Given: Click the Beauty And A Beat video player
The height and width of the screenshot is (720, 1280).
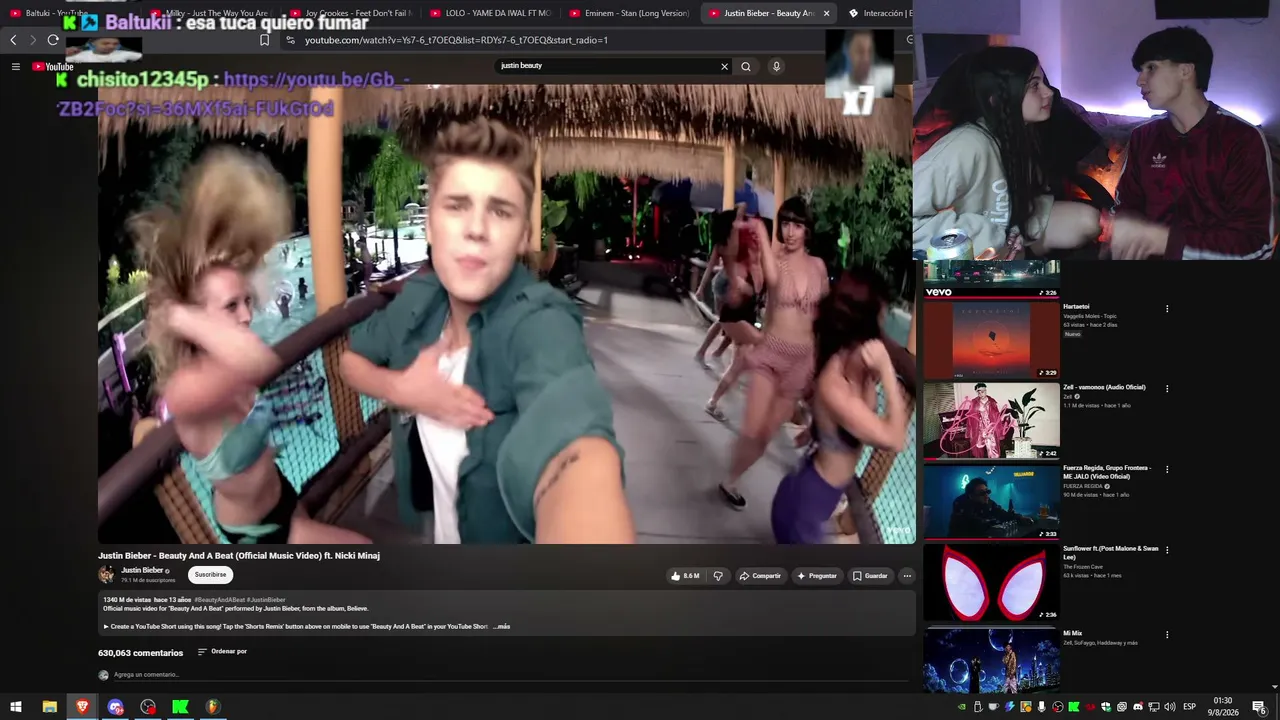Looking at the screenshot, I should click(x=506, y=313).
